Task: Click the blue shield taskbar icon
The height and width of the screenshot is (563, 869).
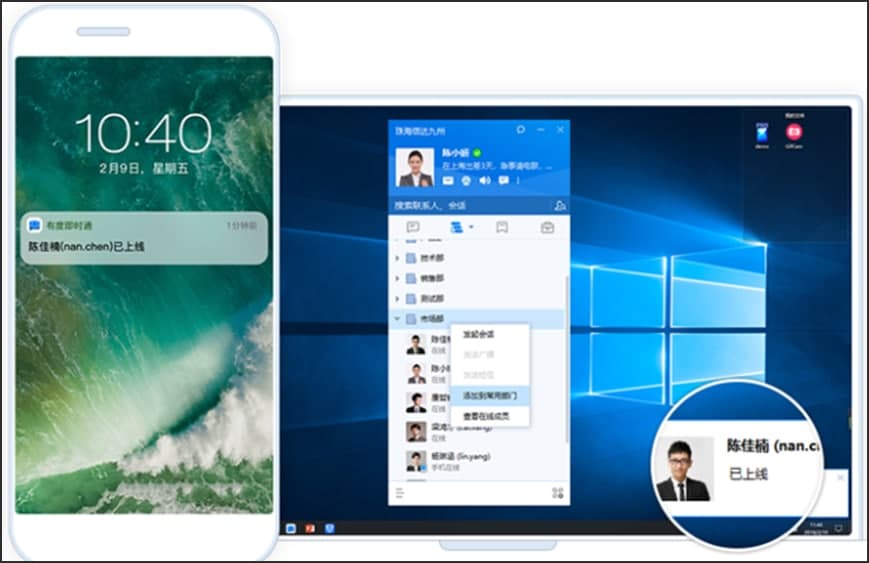Action: click(x=330, y=528)
